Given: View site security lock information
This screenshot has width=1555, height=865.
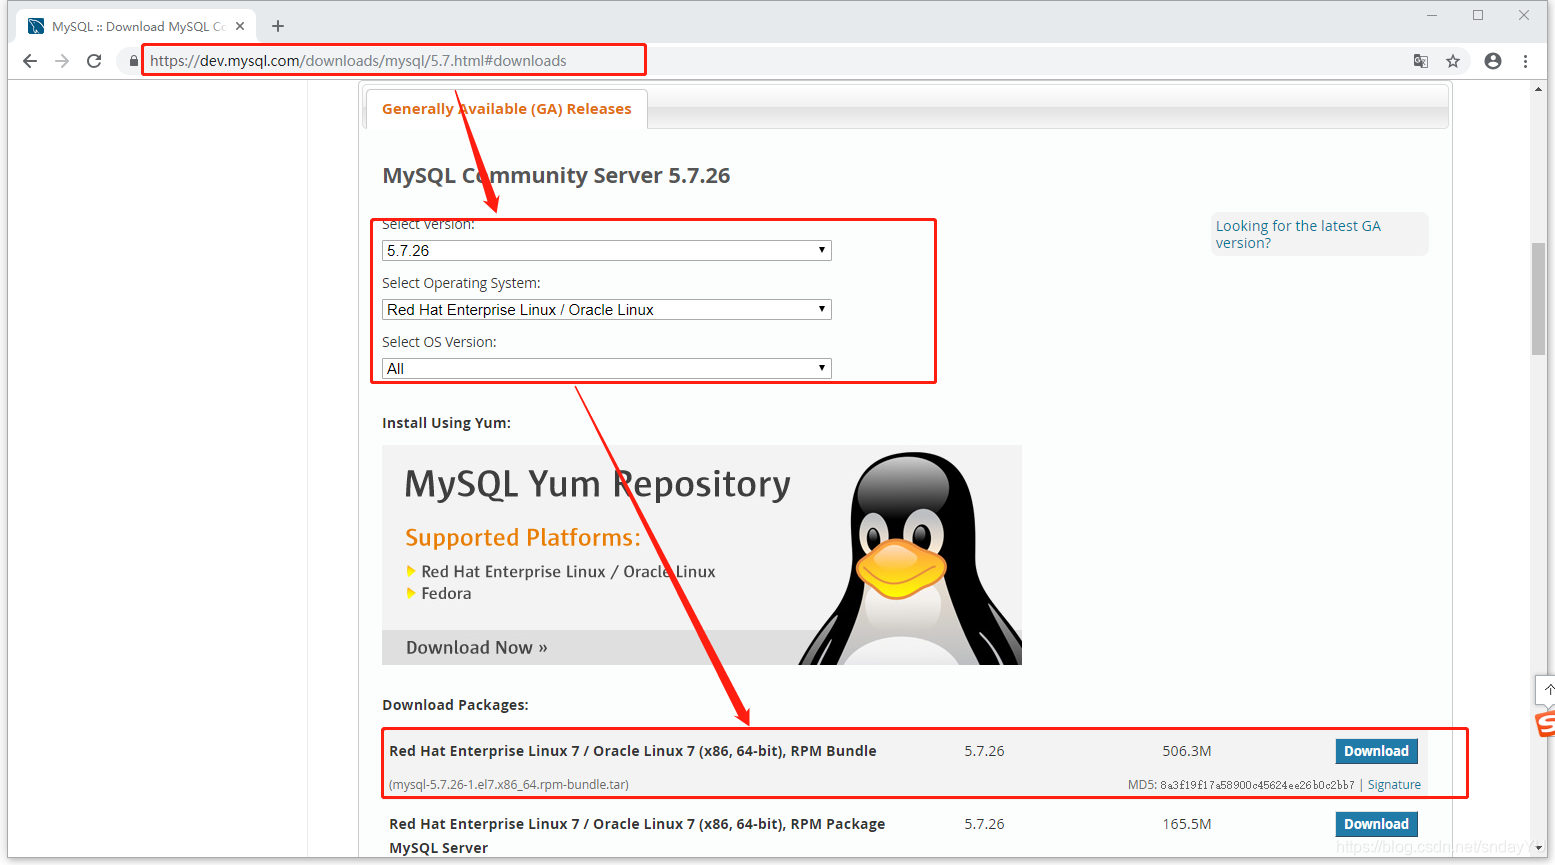Looking at the screenshot, I should click(x=134, y=61).
